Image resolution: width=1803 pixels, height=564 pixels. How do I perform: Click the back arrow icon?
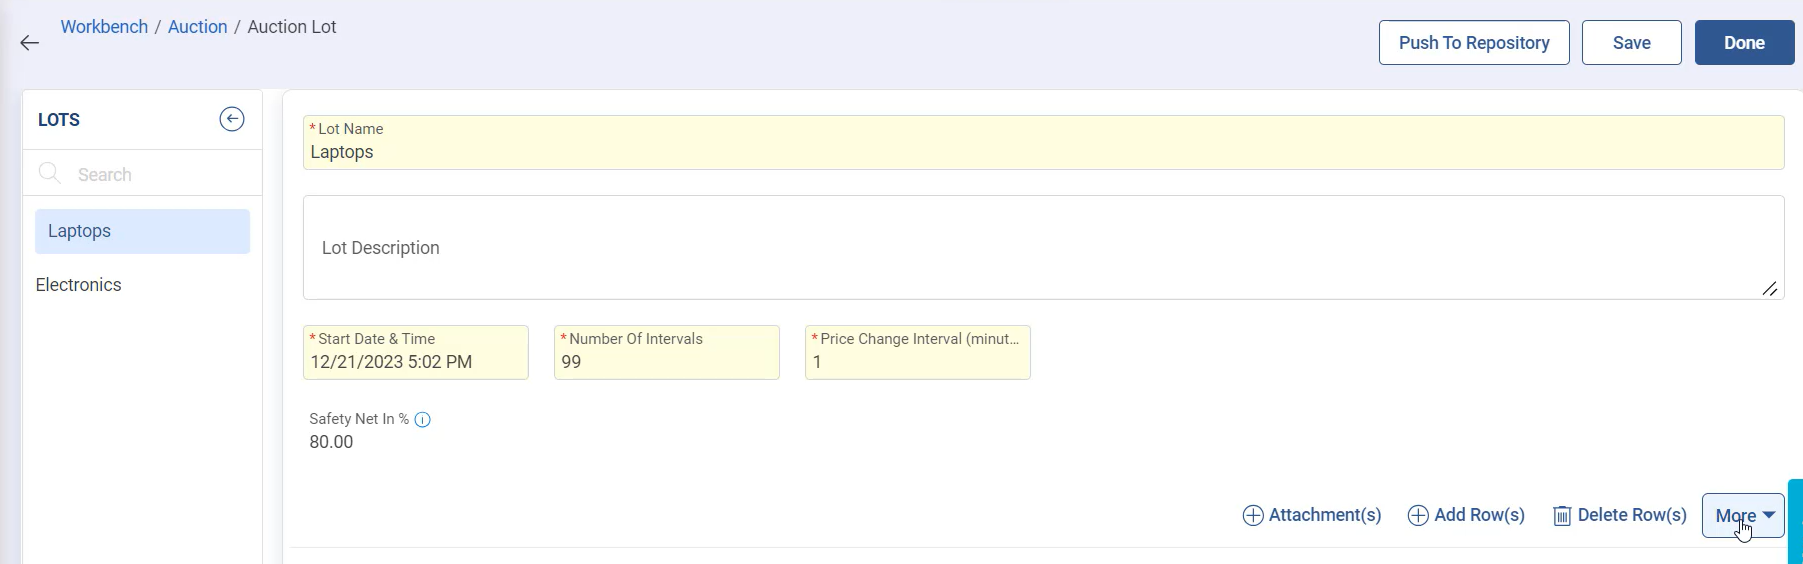pyautogui.click(x=30, y=43)
